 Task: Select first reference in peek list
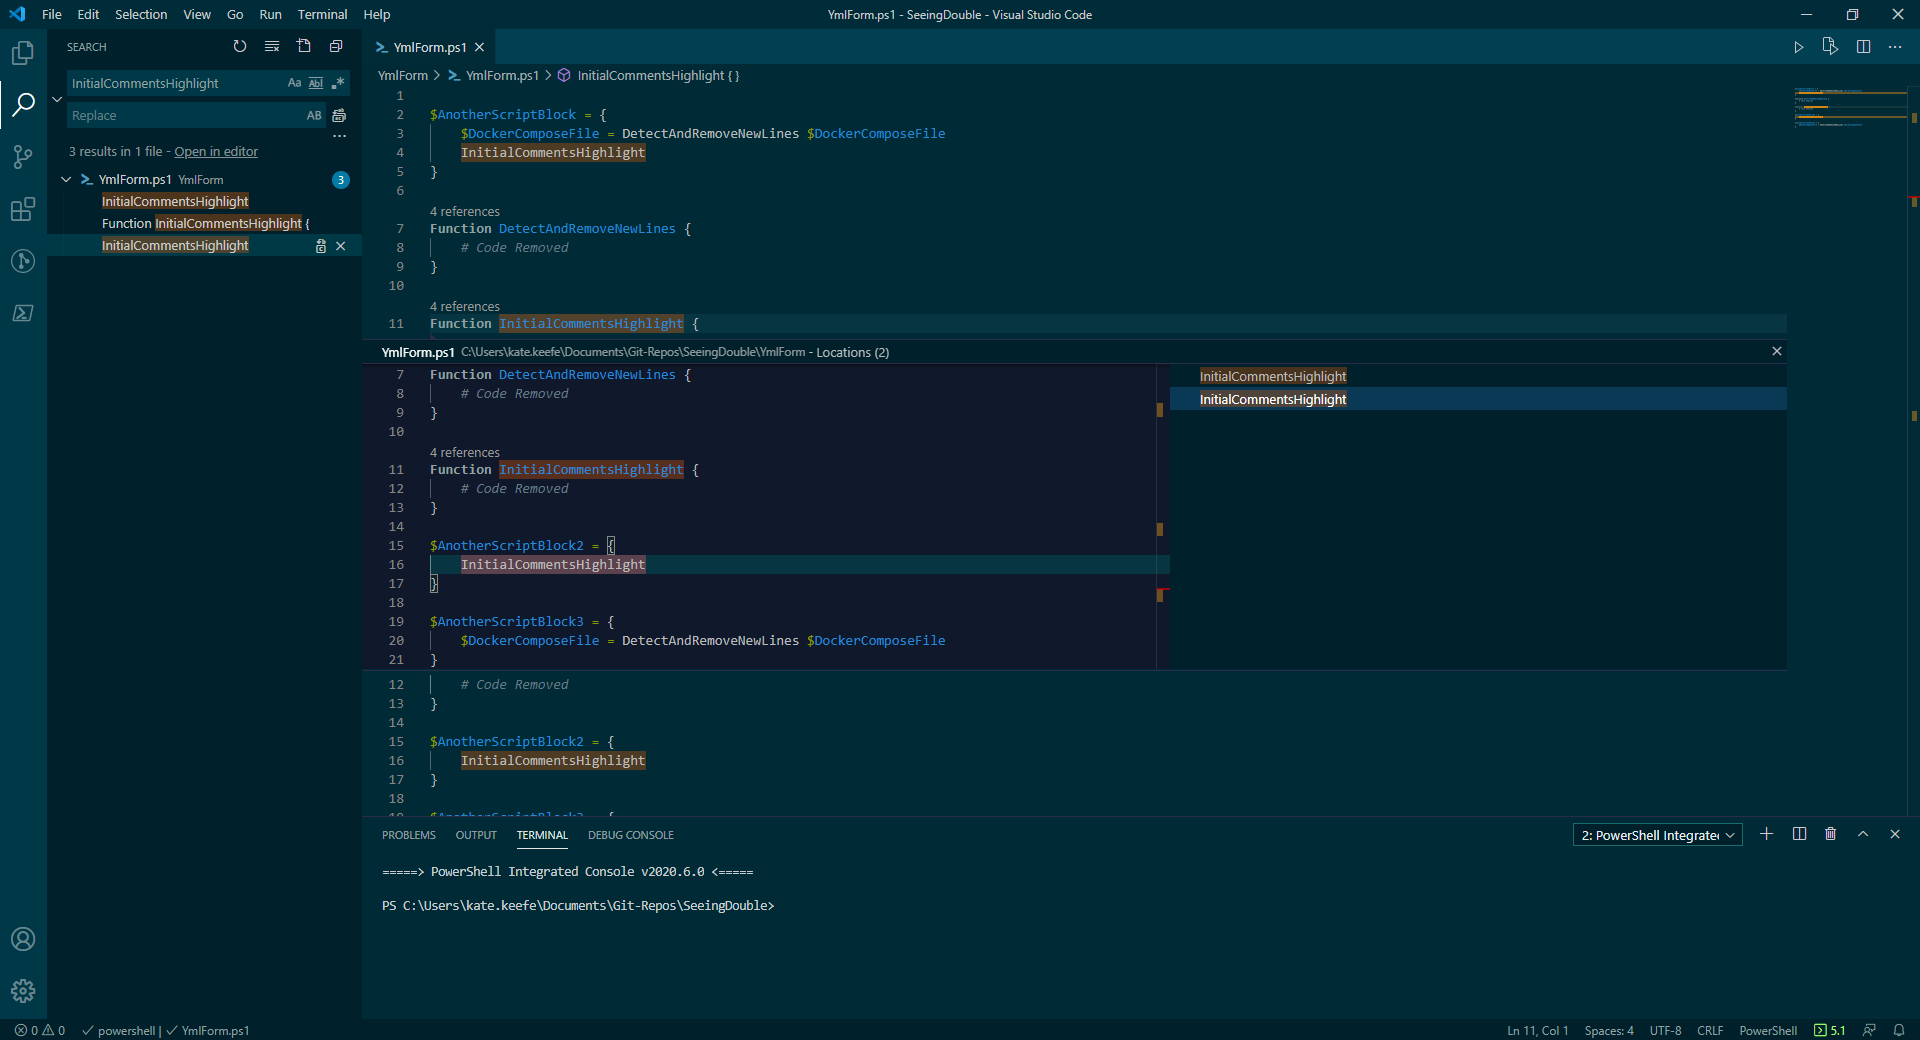1478,376
